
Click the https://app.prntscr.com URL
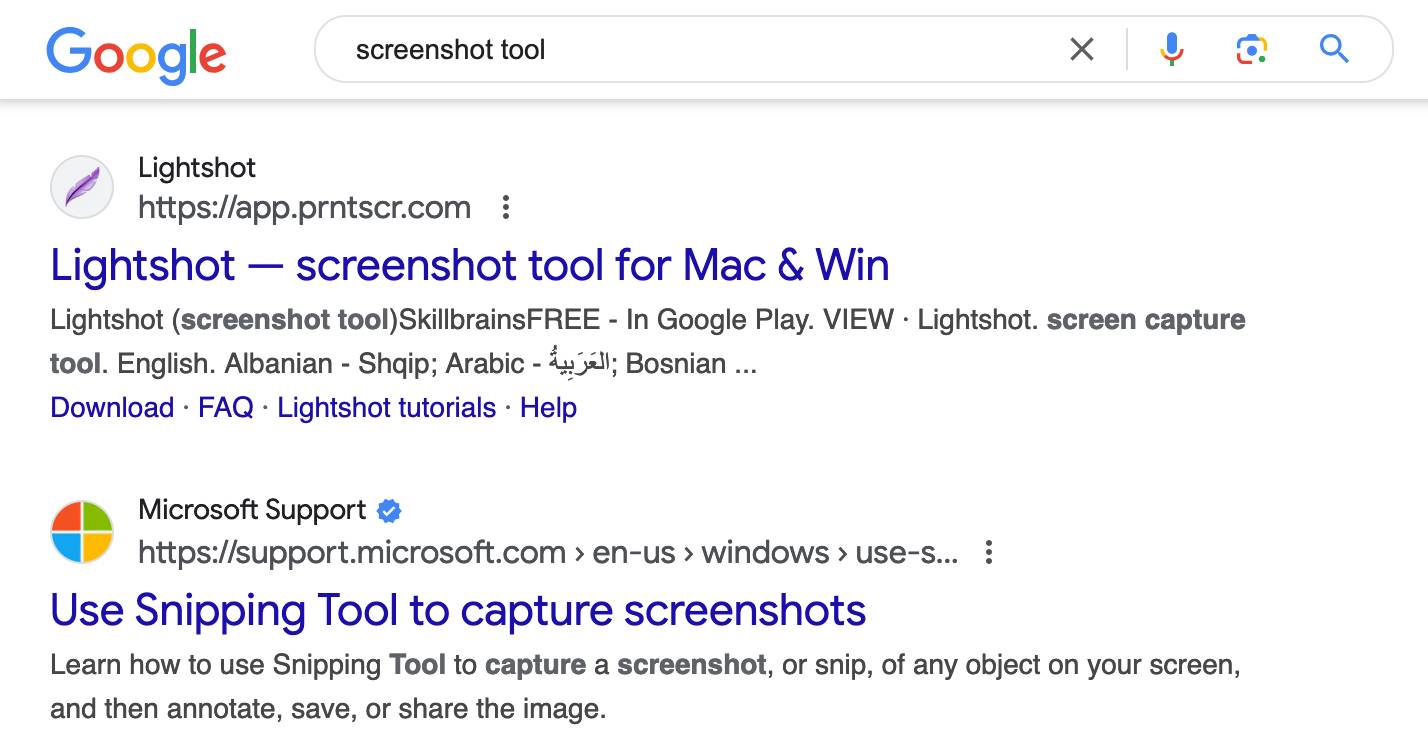click(x=305, y=208)
